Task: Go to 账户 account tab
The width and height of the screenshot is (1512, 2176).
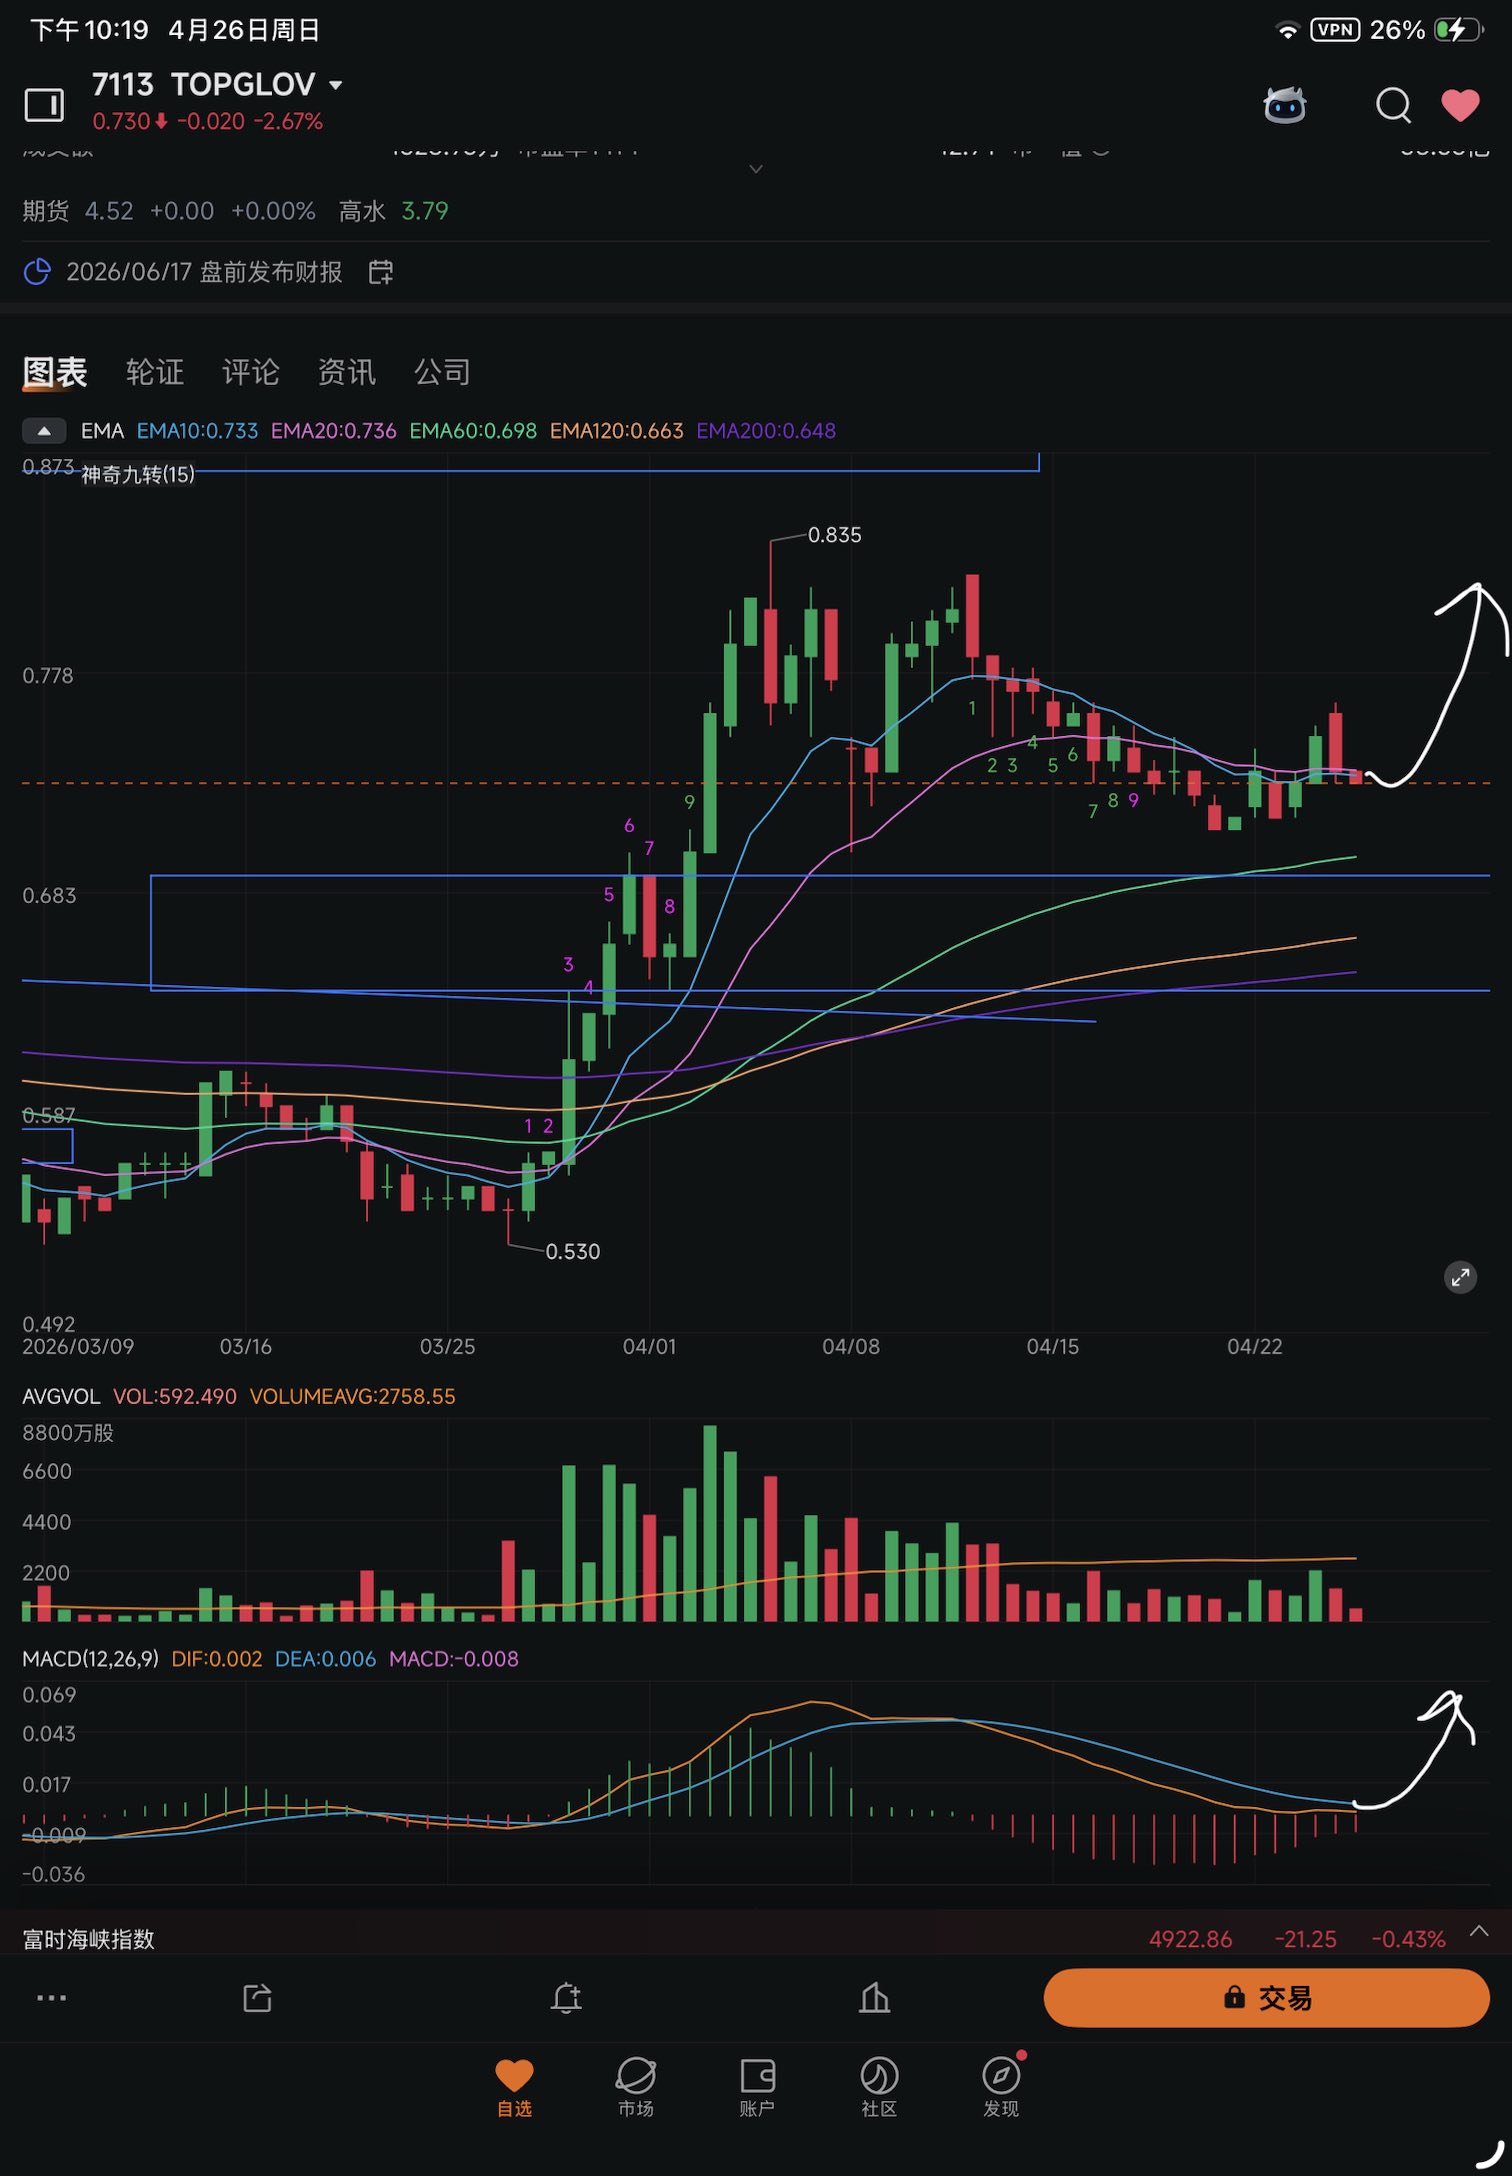Action: tap(757, 2087)
